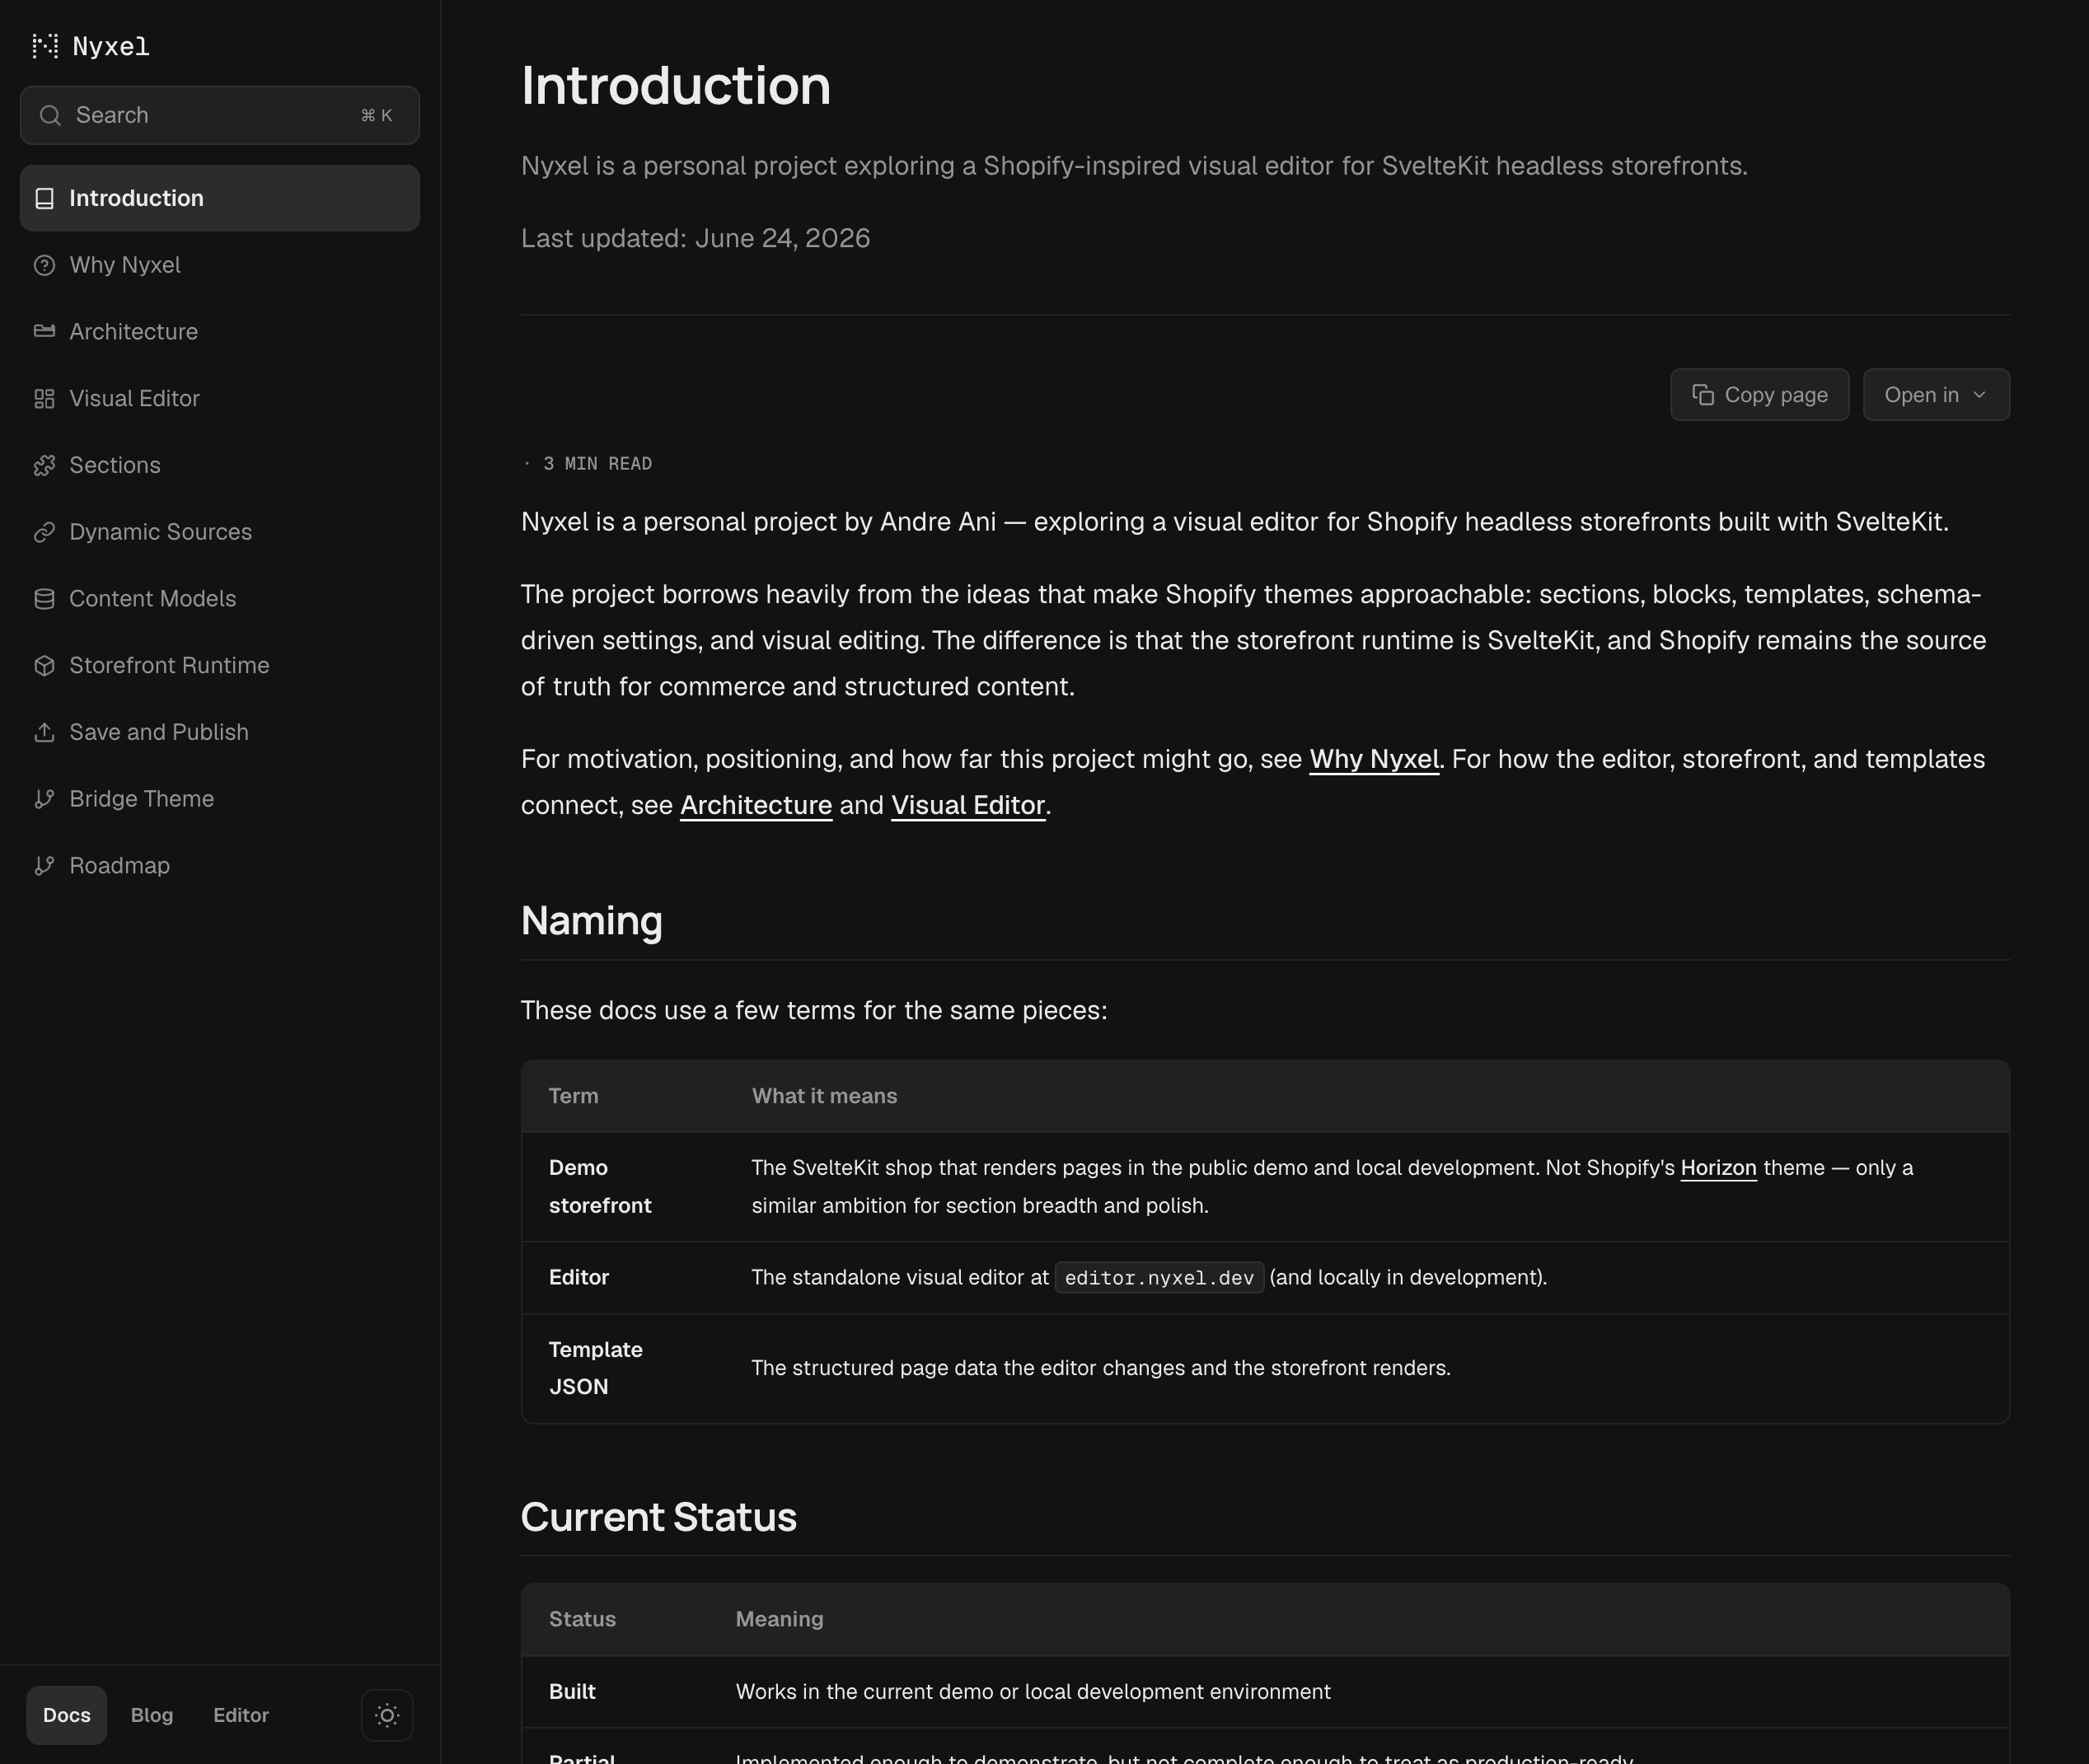Click the Term column header
Image resolution: width=2089 pixels, height=1764 pixels.
click(x=574, y=1096)
